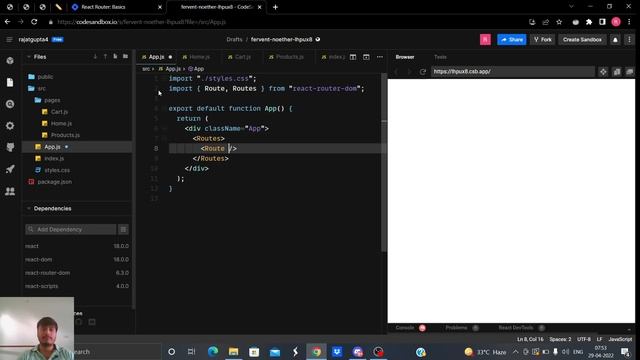Viewport: 640px width, 360px height.
Task: Open a new Chrome browser tab
Action: pyautogui.click(x=276, y=7)
